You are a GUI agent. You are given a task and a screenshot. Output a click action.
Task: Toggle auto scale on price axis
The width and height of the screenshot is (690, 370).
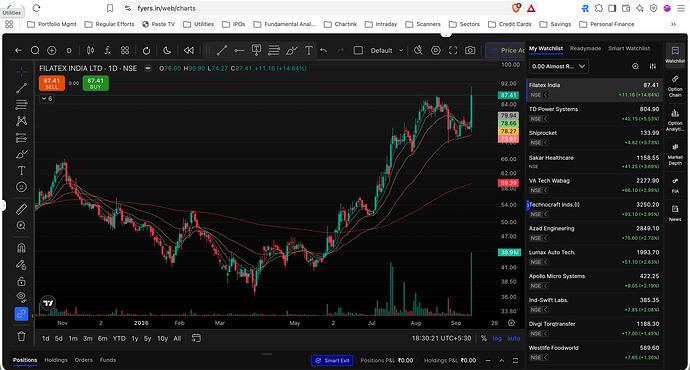click(x=514, y=338)
